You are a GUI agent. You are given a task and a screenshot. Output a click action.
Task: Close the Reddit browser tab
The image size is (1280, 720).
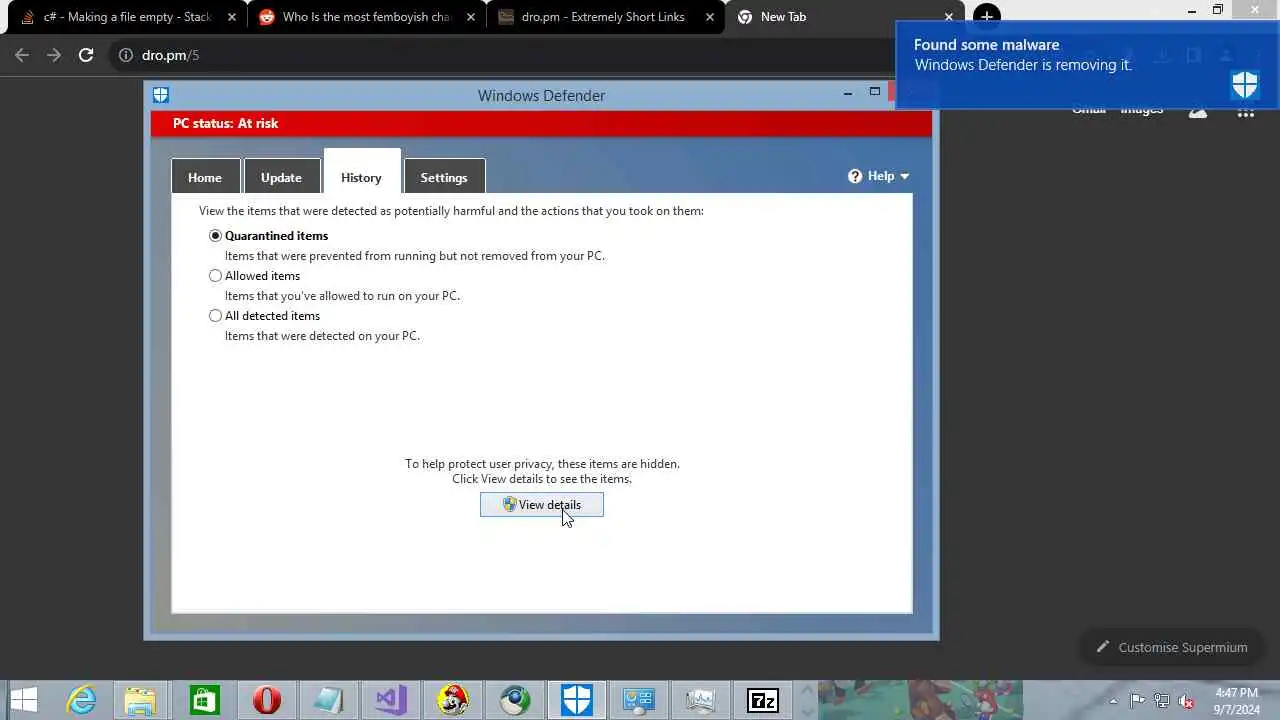coord(471,17)
